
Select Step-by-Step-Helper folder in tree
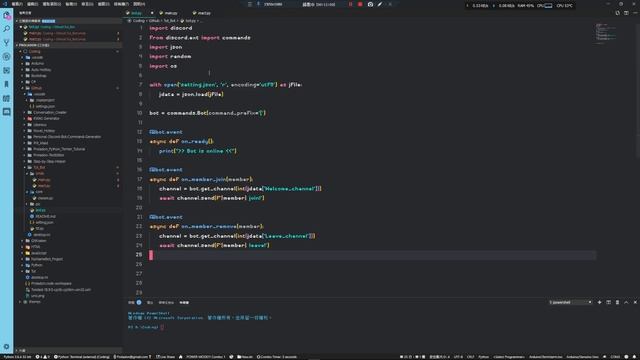49,161
